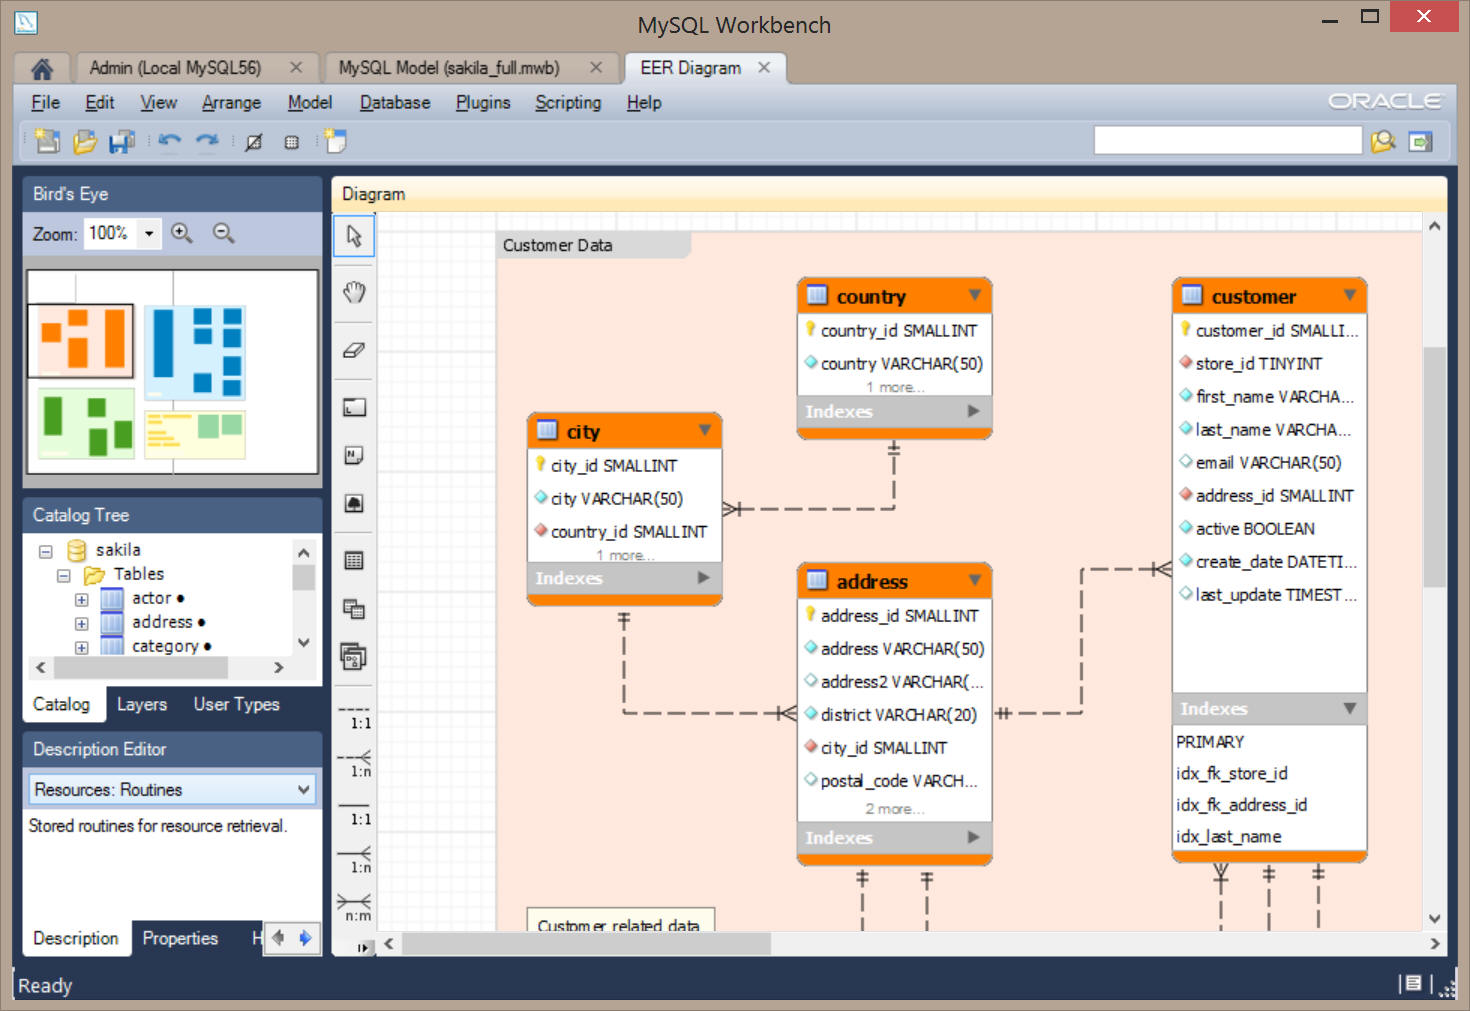
Task: Select the pointer selection tool
Action: pyautogui.click(x=354, y=236)
